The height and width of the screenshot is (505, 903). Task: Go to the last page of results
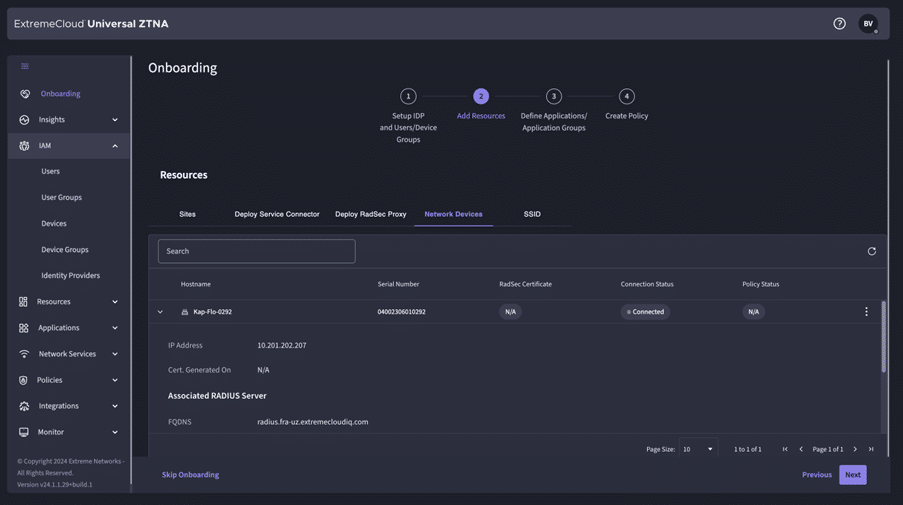pyautogui.click(x=871, y=449)
